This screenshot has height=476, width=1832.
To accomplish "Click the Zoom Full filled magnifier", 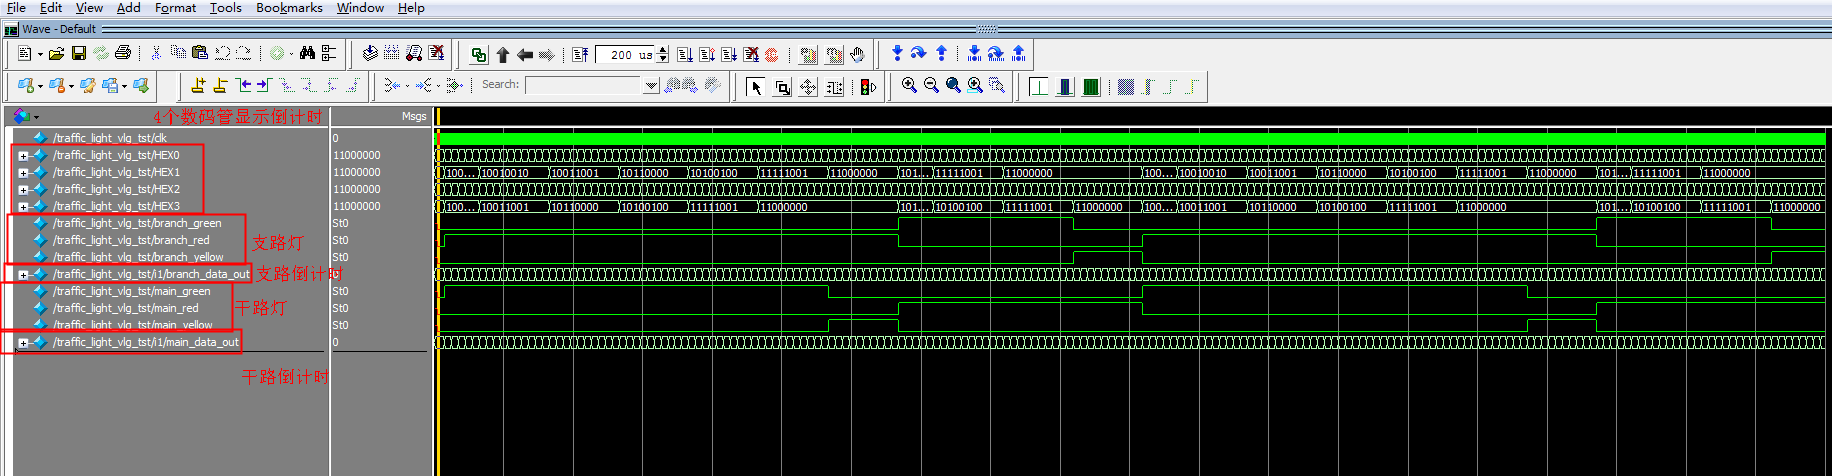I will point(953,86).
